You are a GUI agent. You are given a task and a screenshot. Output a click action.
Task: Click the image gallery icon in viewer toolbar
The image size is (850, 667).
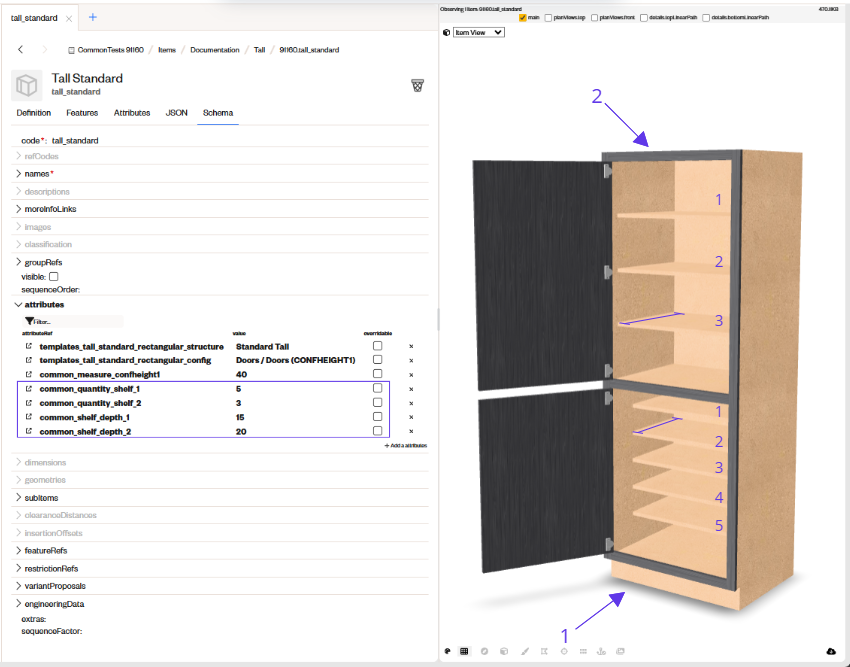click(x=621, y=651)
